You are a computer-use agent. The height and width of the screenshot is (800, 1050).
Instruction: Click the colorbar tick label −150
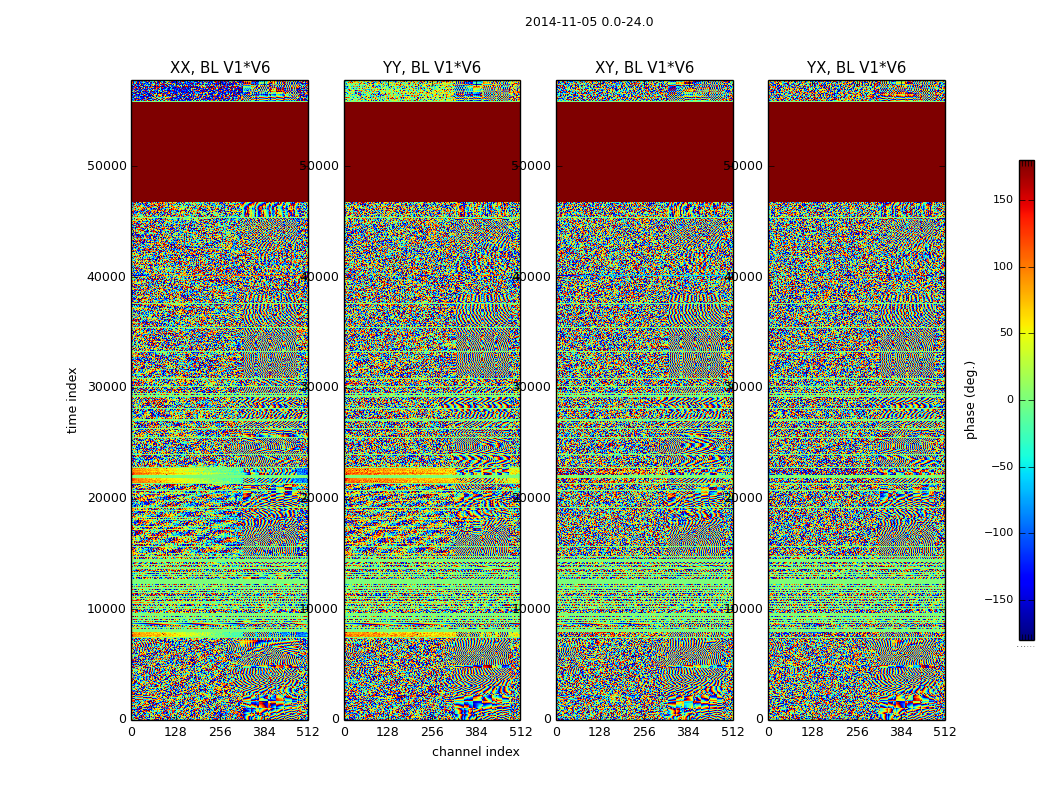coord(999,600)
